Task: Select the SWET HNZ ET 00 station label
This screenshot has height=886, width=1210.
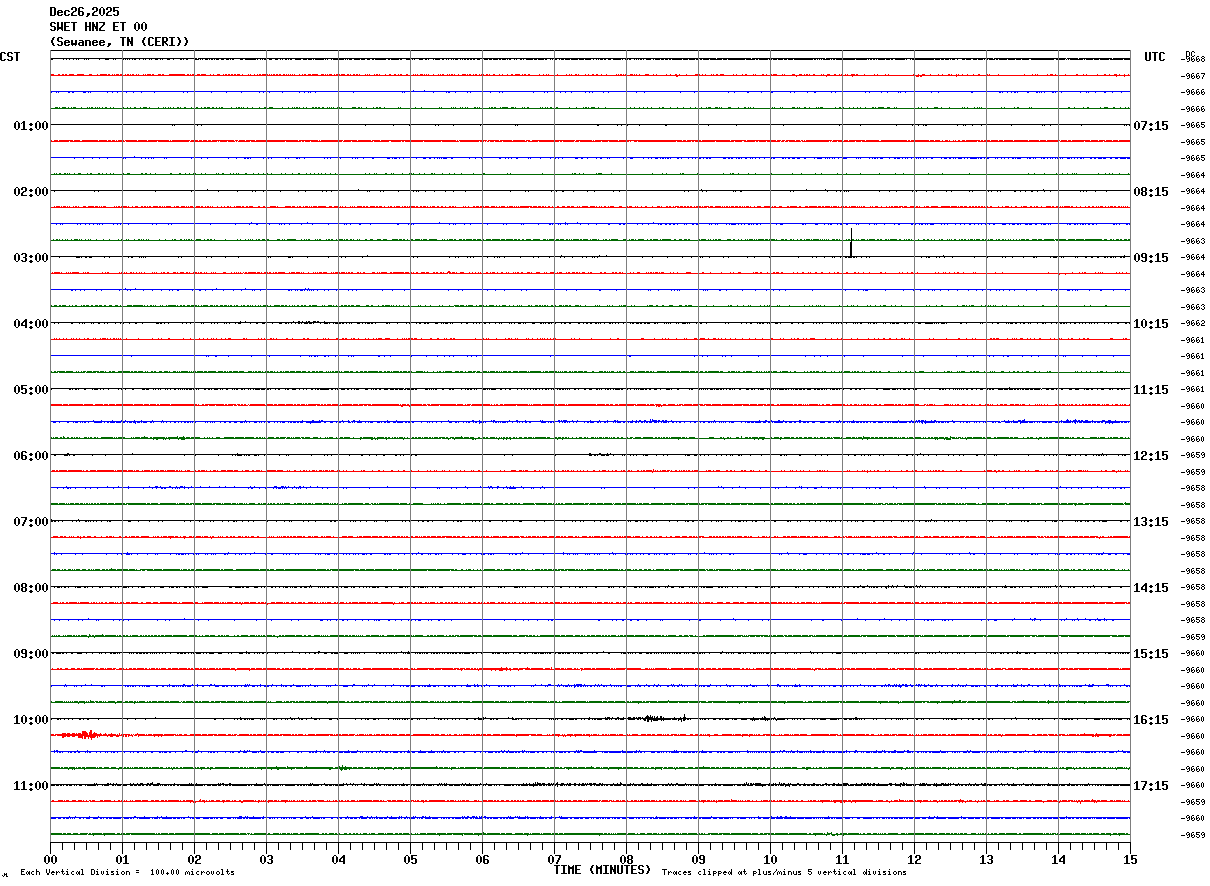Action: coord(98,27)
